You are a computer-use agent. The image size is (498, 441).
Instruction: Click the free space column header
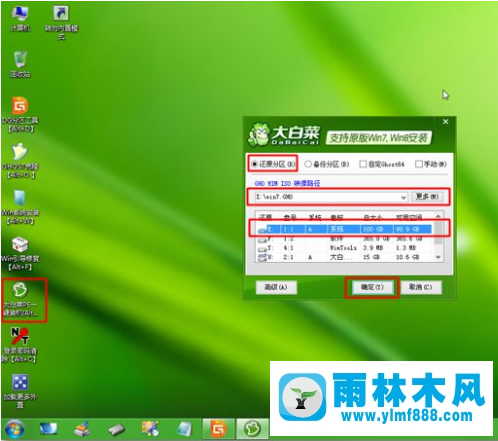click(409, 218)
